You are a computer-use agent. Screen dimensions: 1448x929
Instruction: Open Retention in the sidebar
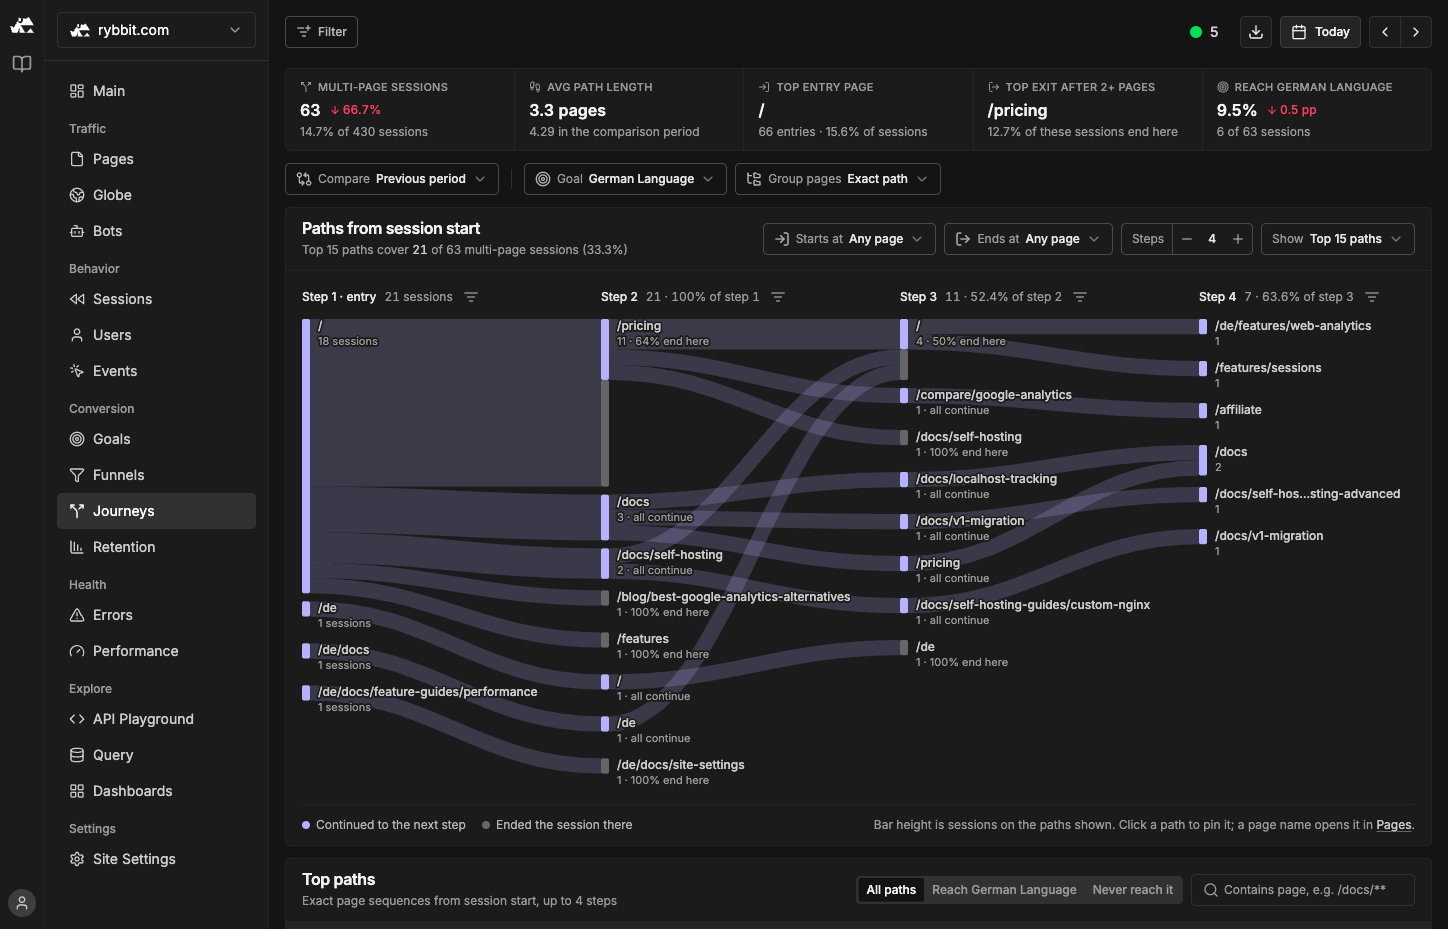[156, 547]
